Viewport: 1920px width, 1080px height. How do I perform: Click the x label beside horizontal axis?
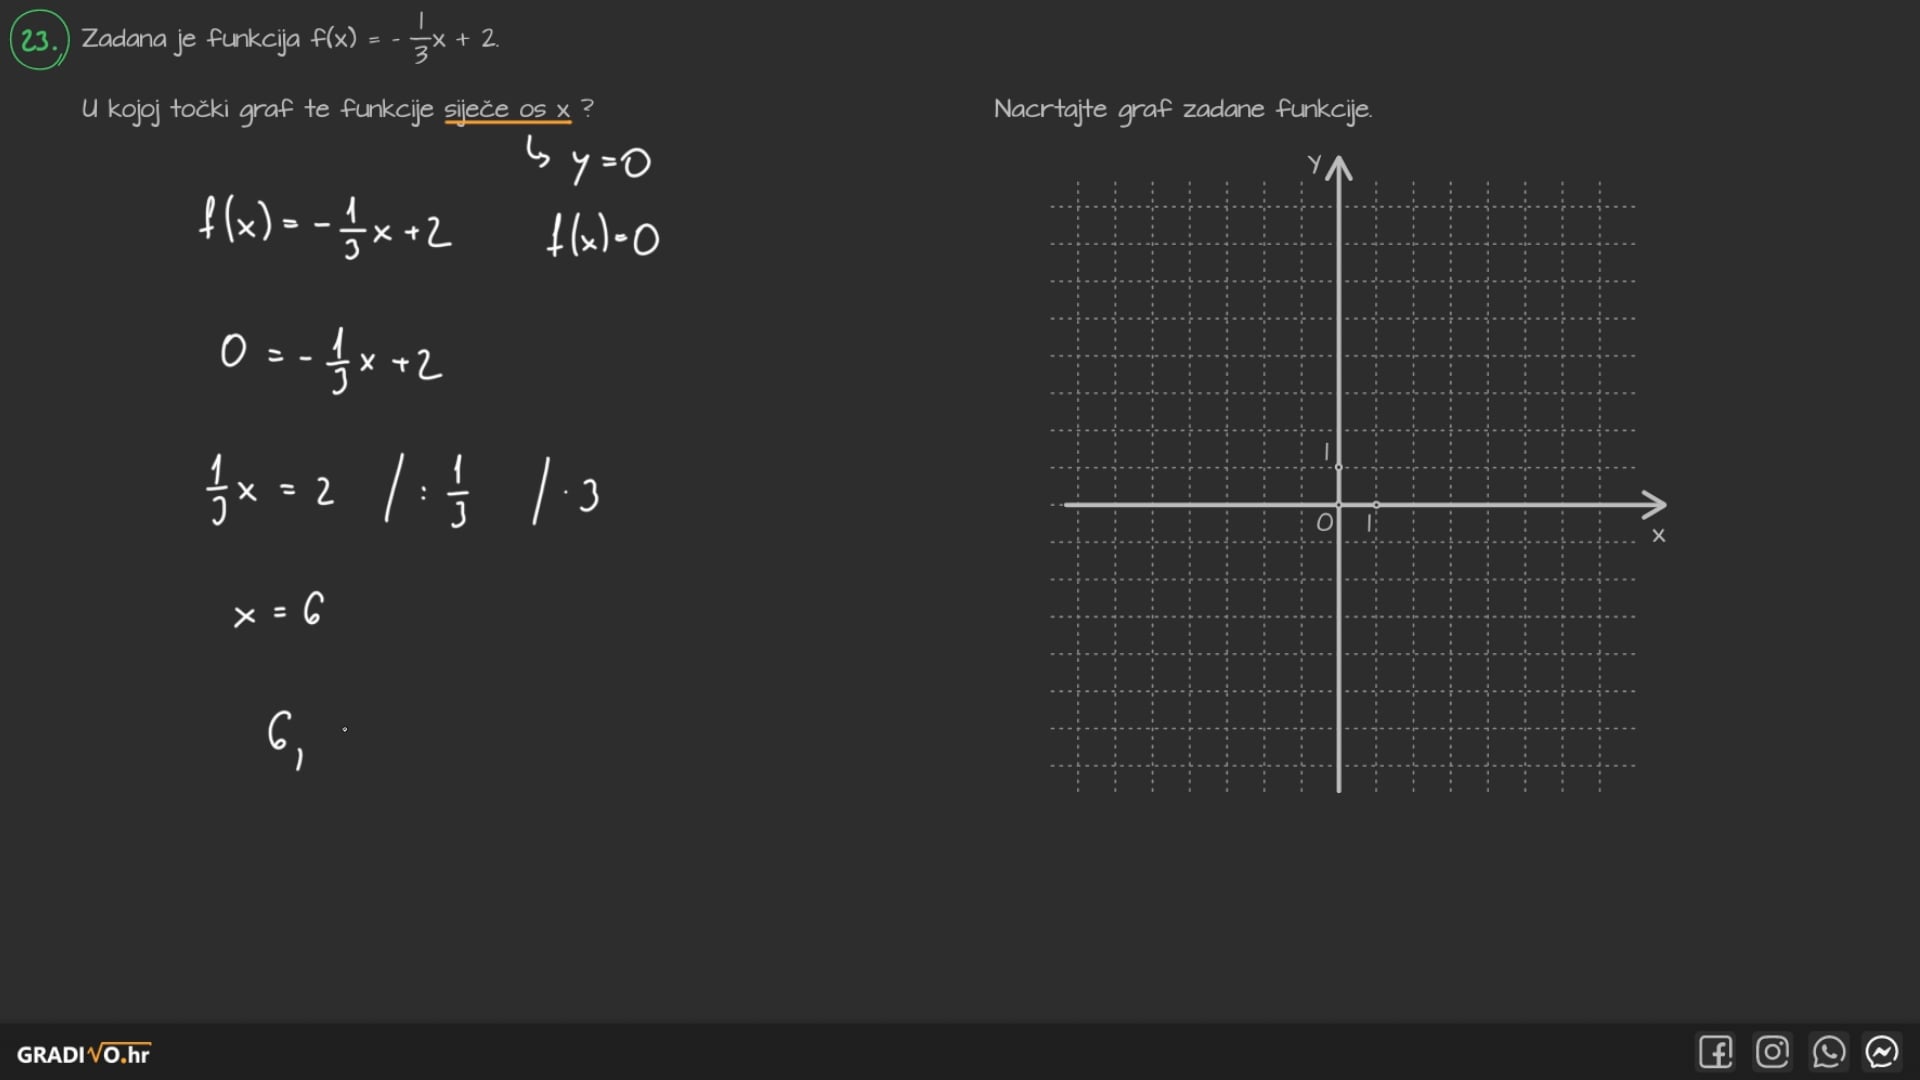[x=1659, y=536]
